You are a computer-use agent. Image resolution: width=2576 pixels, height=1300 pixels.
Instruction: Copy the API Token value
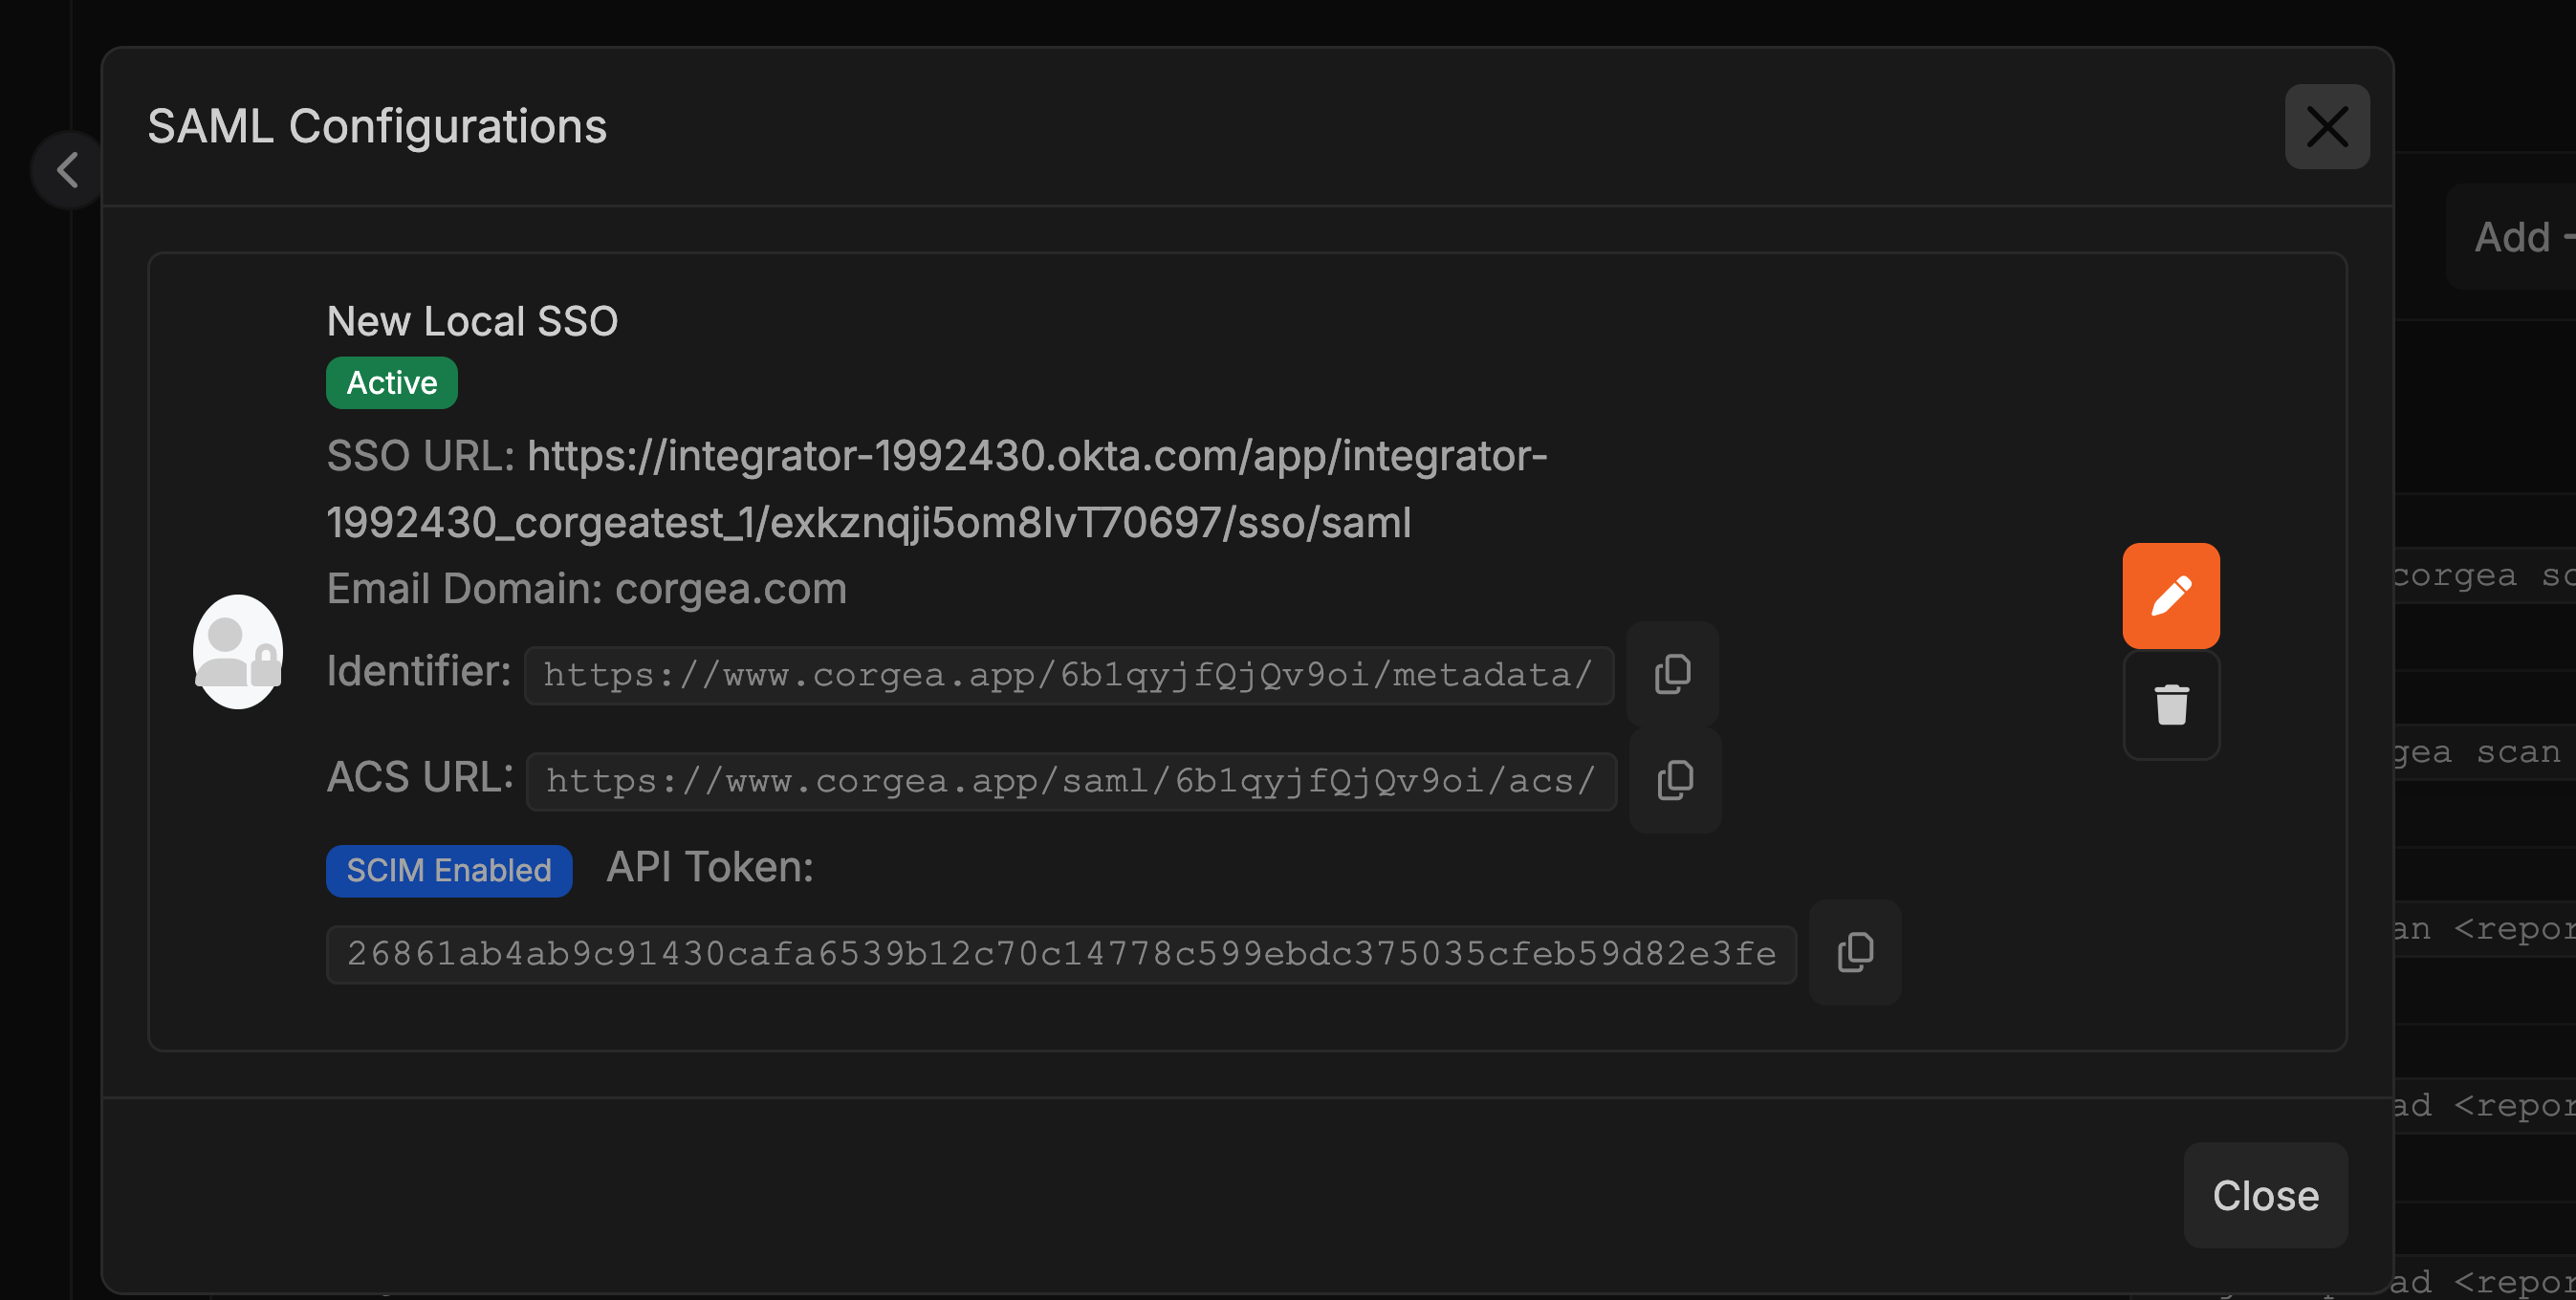pyautogui.click(x=1855, y=951)
